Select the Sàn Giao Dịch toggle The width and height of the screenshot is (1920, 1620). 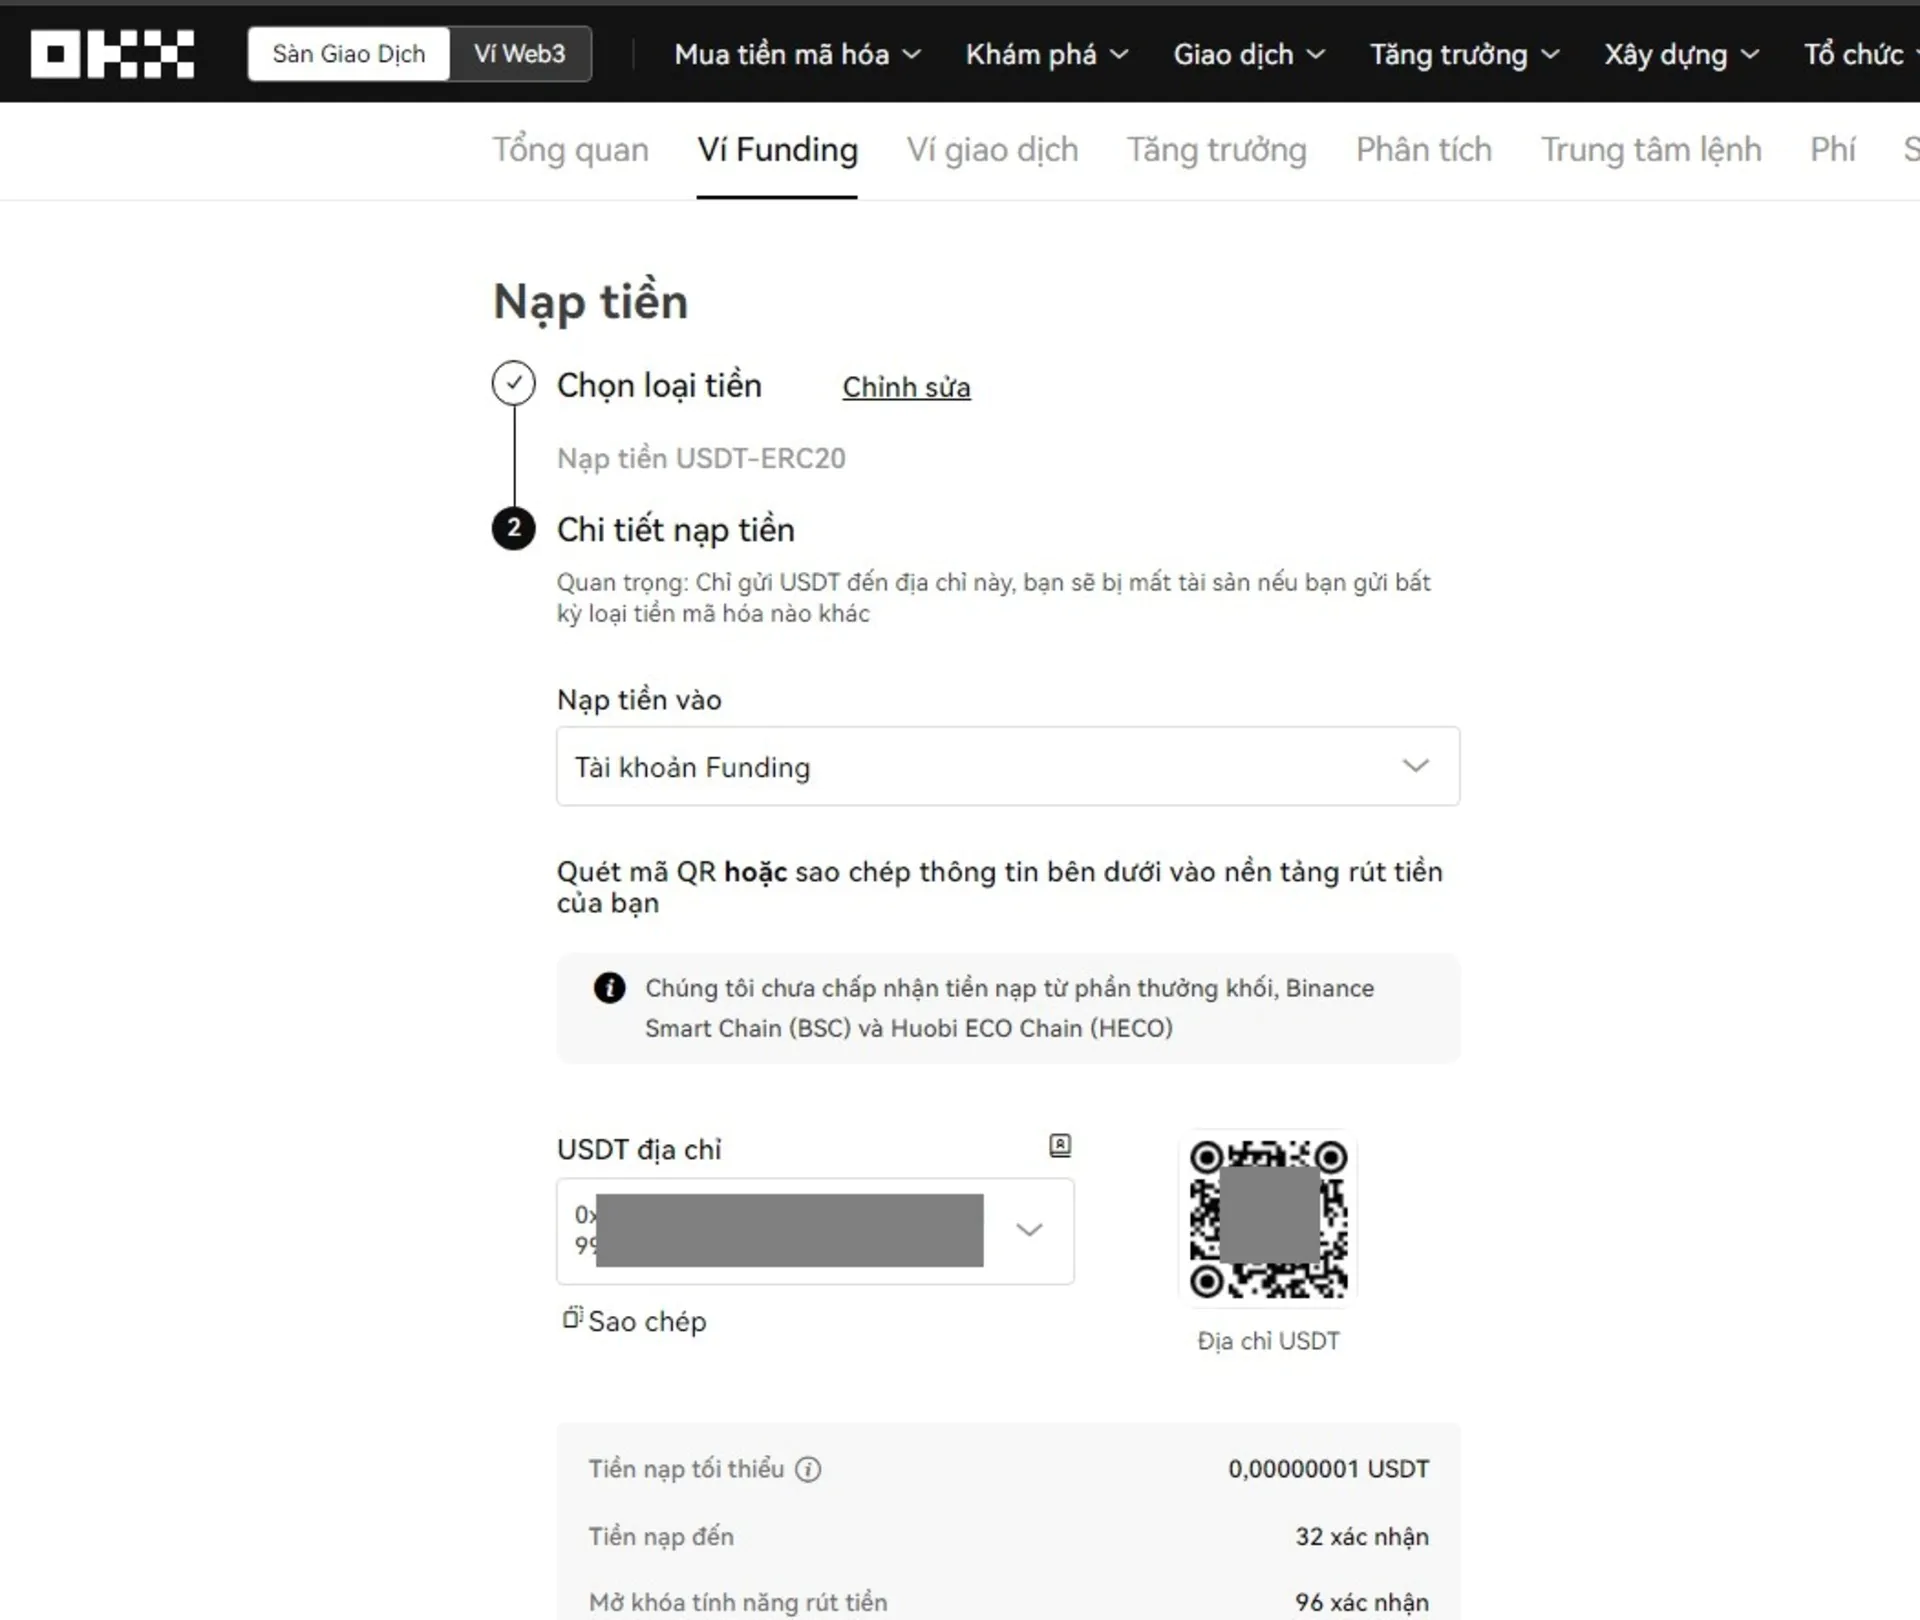coord(349,54)
